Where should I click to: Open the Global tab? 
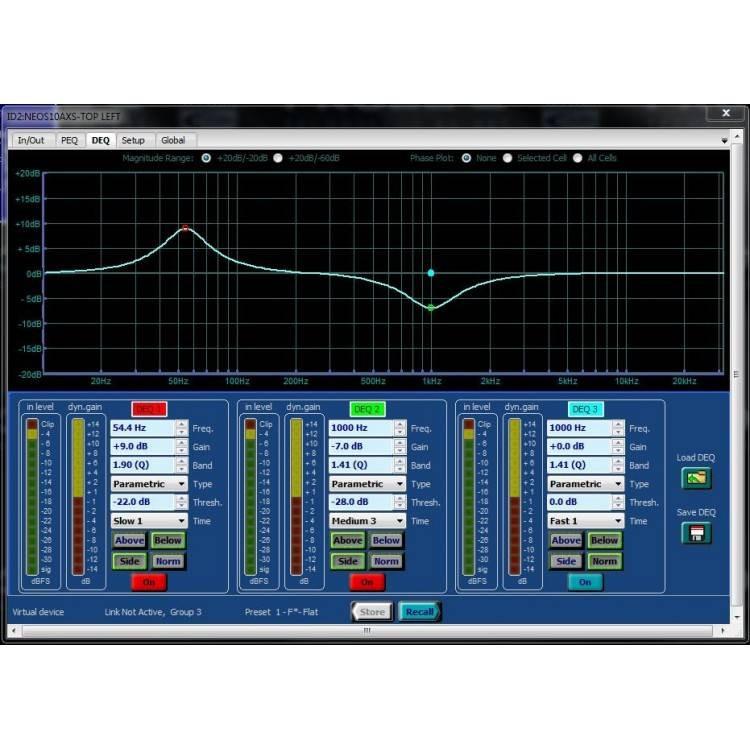click(173, 141)
